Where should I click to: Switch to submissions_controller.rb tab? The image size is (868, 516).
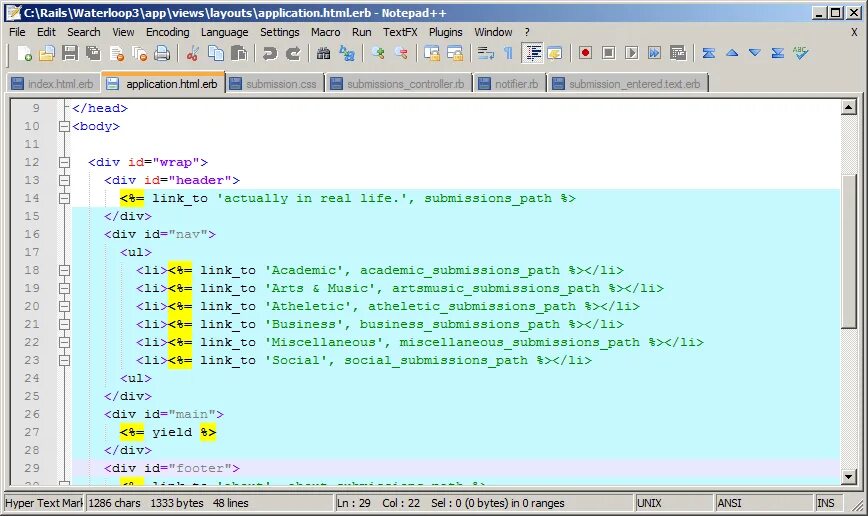(399, 84)
